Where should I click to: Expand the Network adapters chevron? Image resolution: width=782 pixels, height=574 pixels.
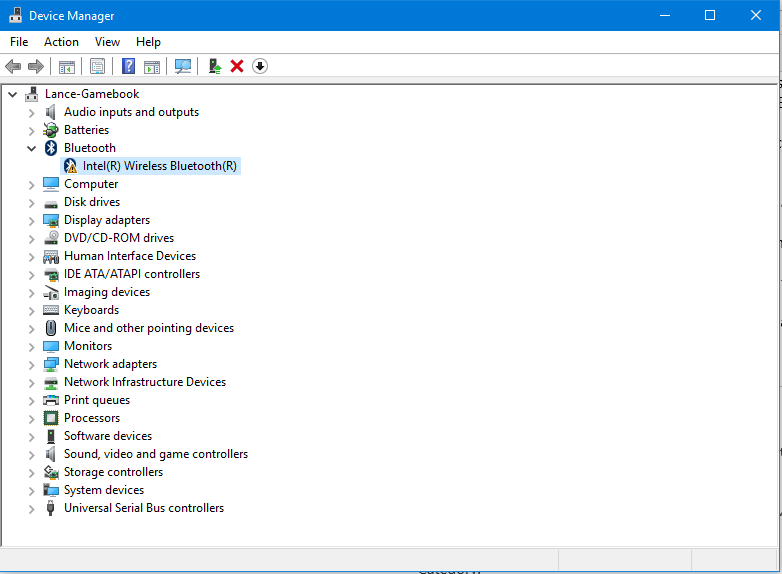point(31,365)
